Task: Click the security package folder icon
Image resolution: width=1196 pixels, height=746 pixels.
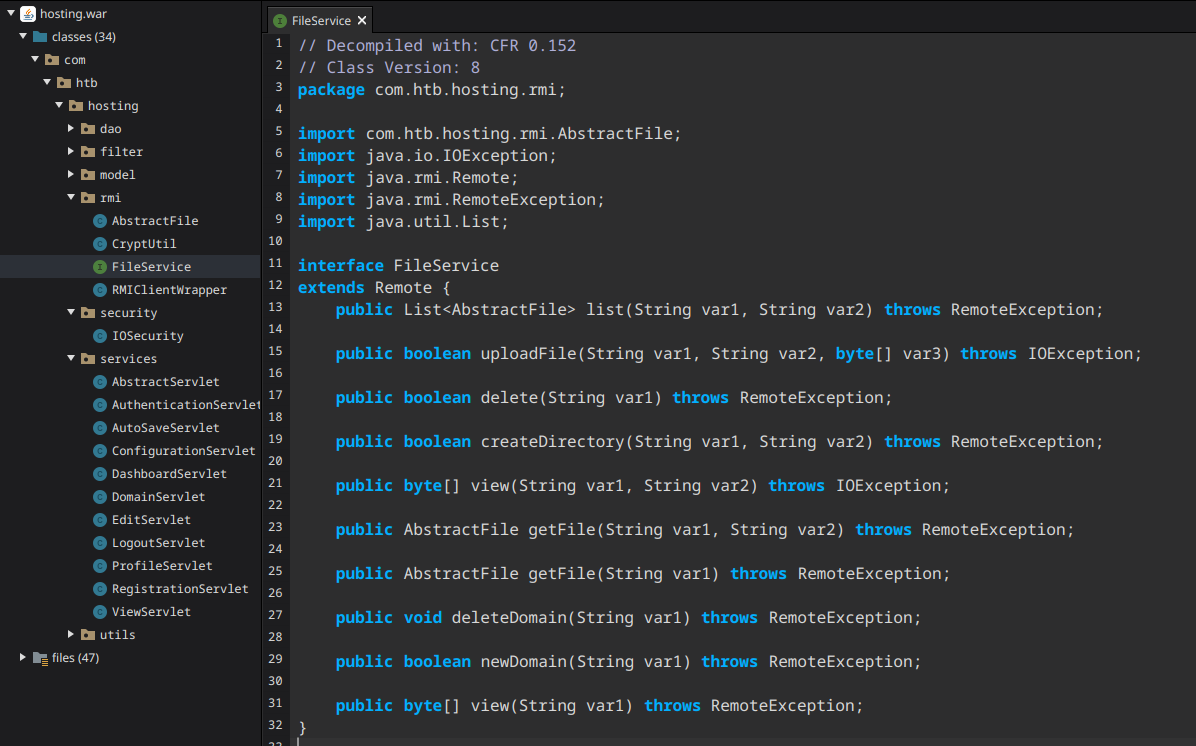Action: point(88,313)
